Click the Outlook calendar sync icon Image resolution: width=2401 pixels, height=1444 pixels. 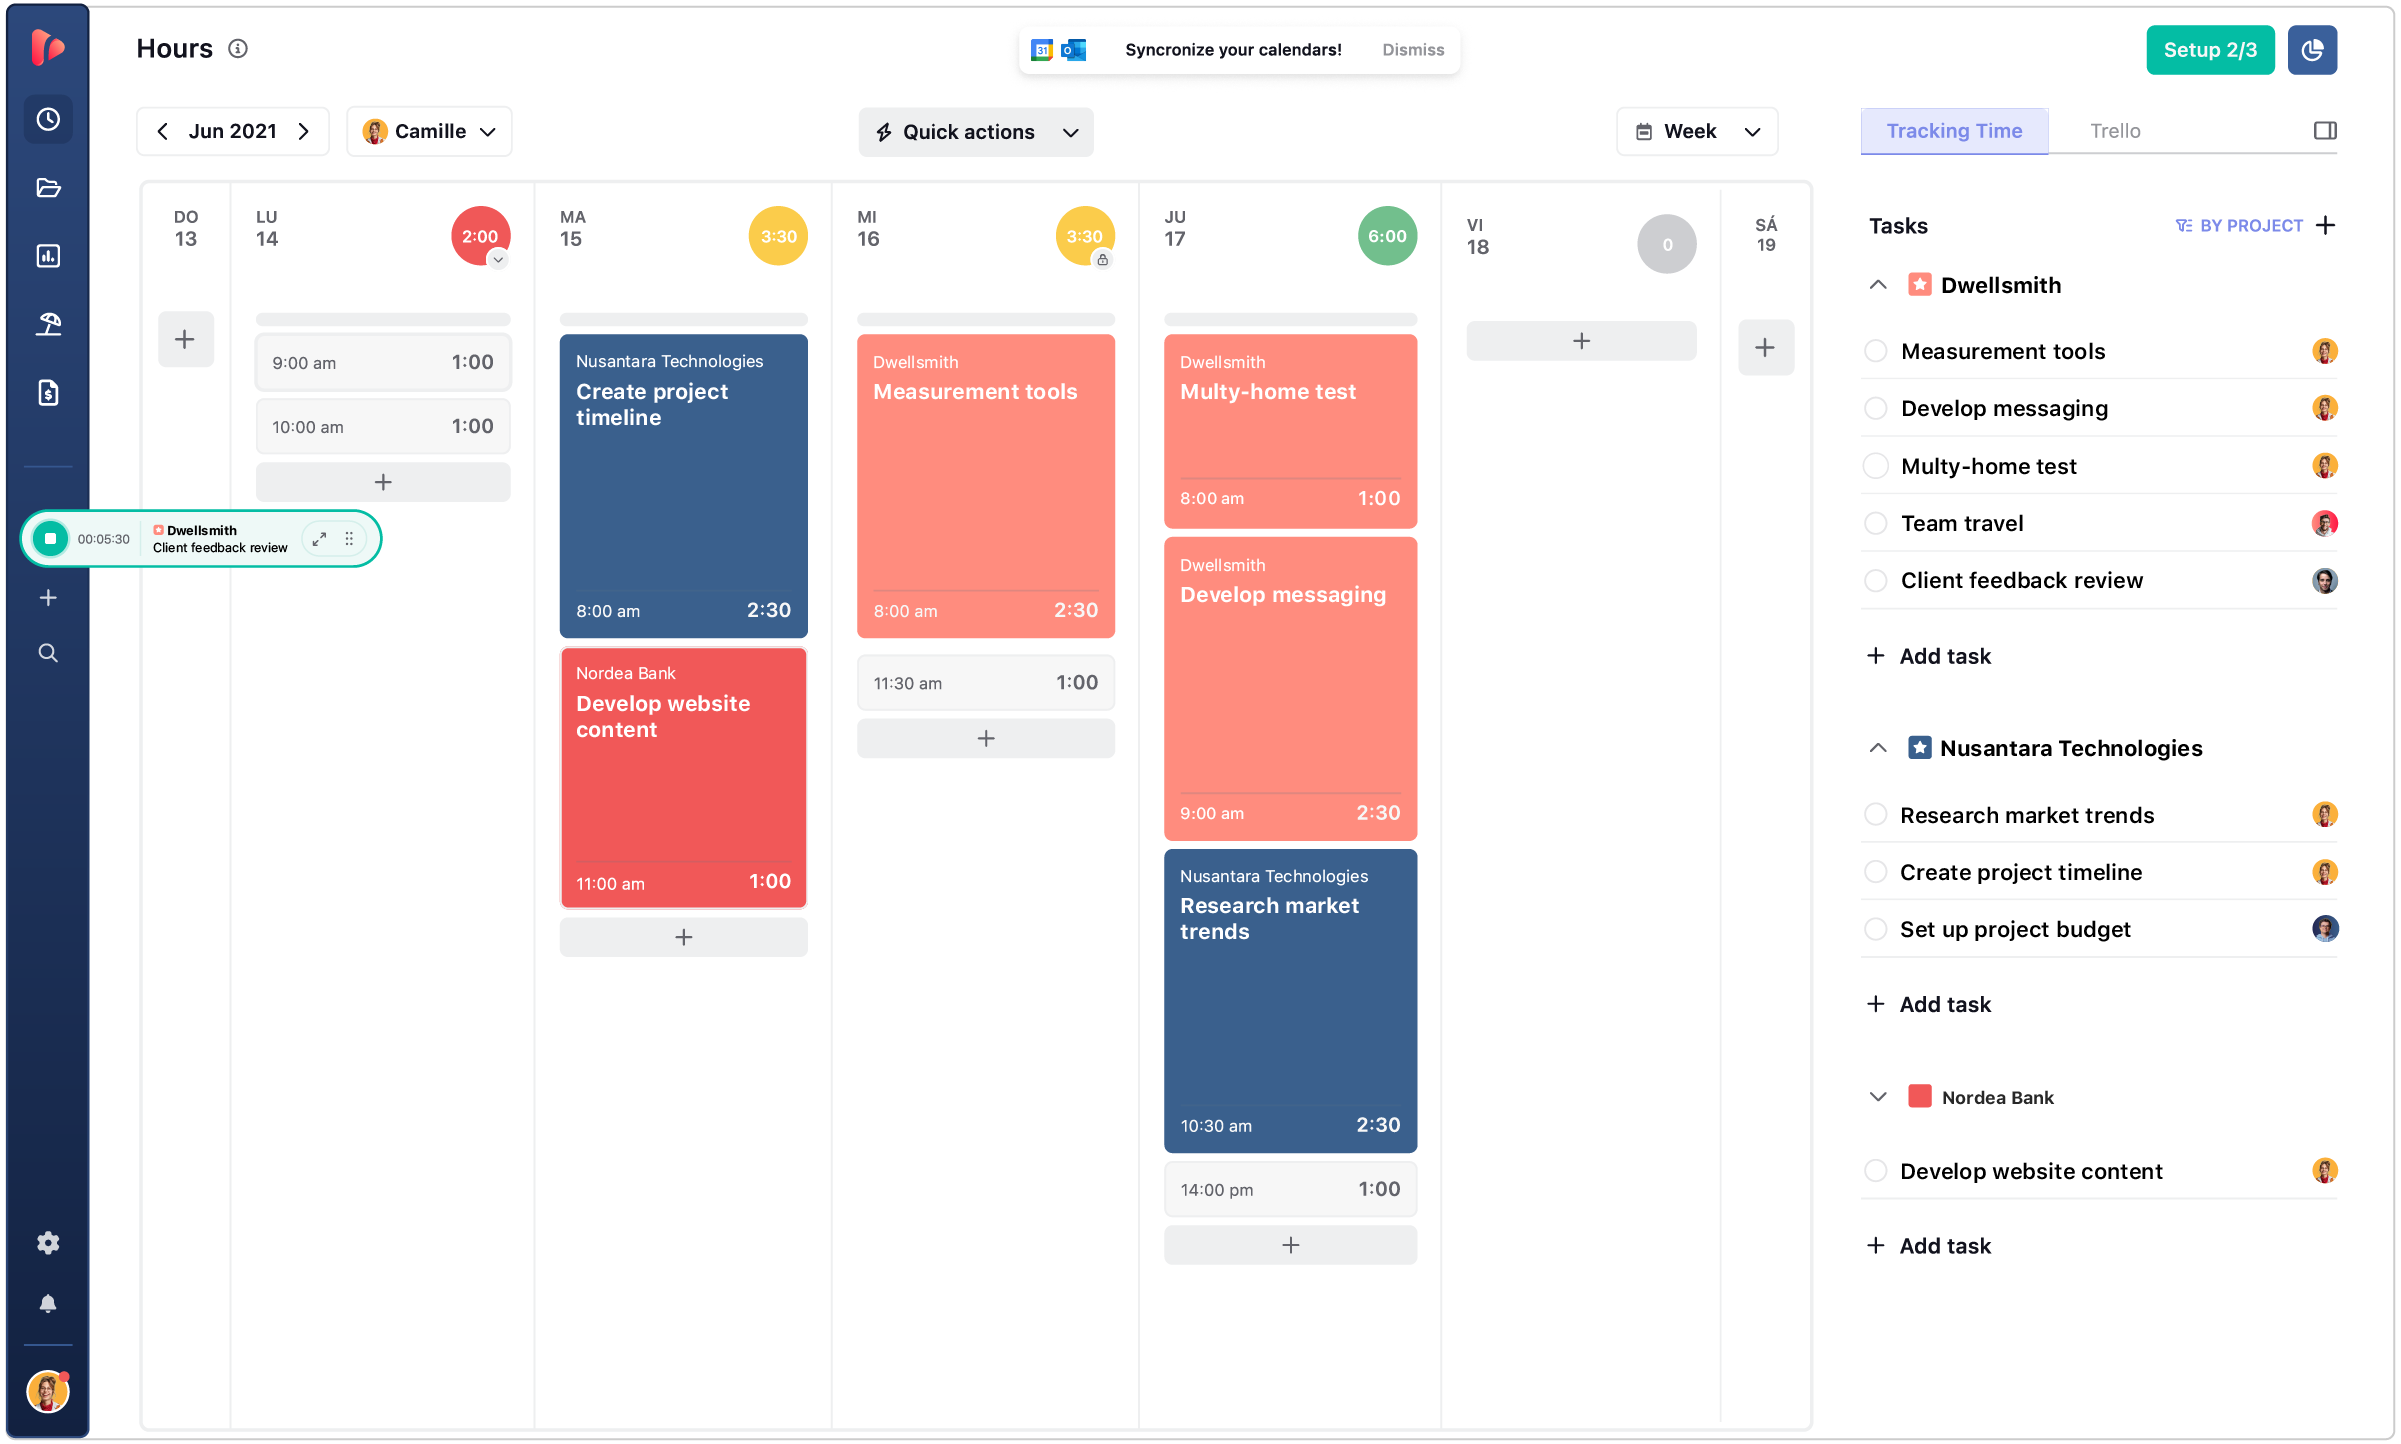pyautogui.click(x=1074, y=50)
